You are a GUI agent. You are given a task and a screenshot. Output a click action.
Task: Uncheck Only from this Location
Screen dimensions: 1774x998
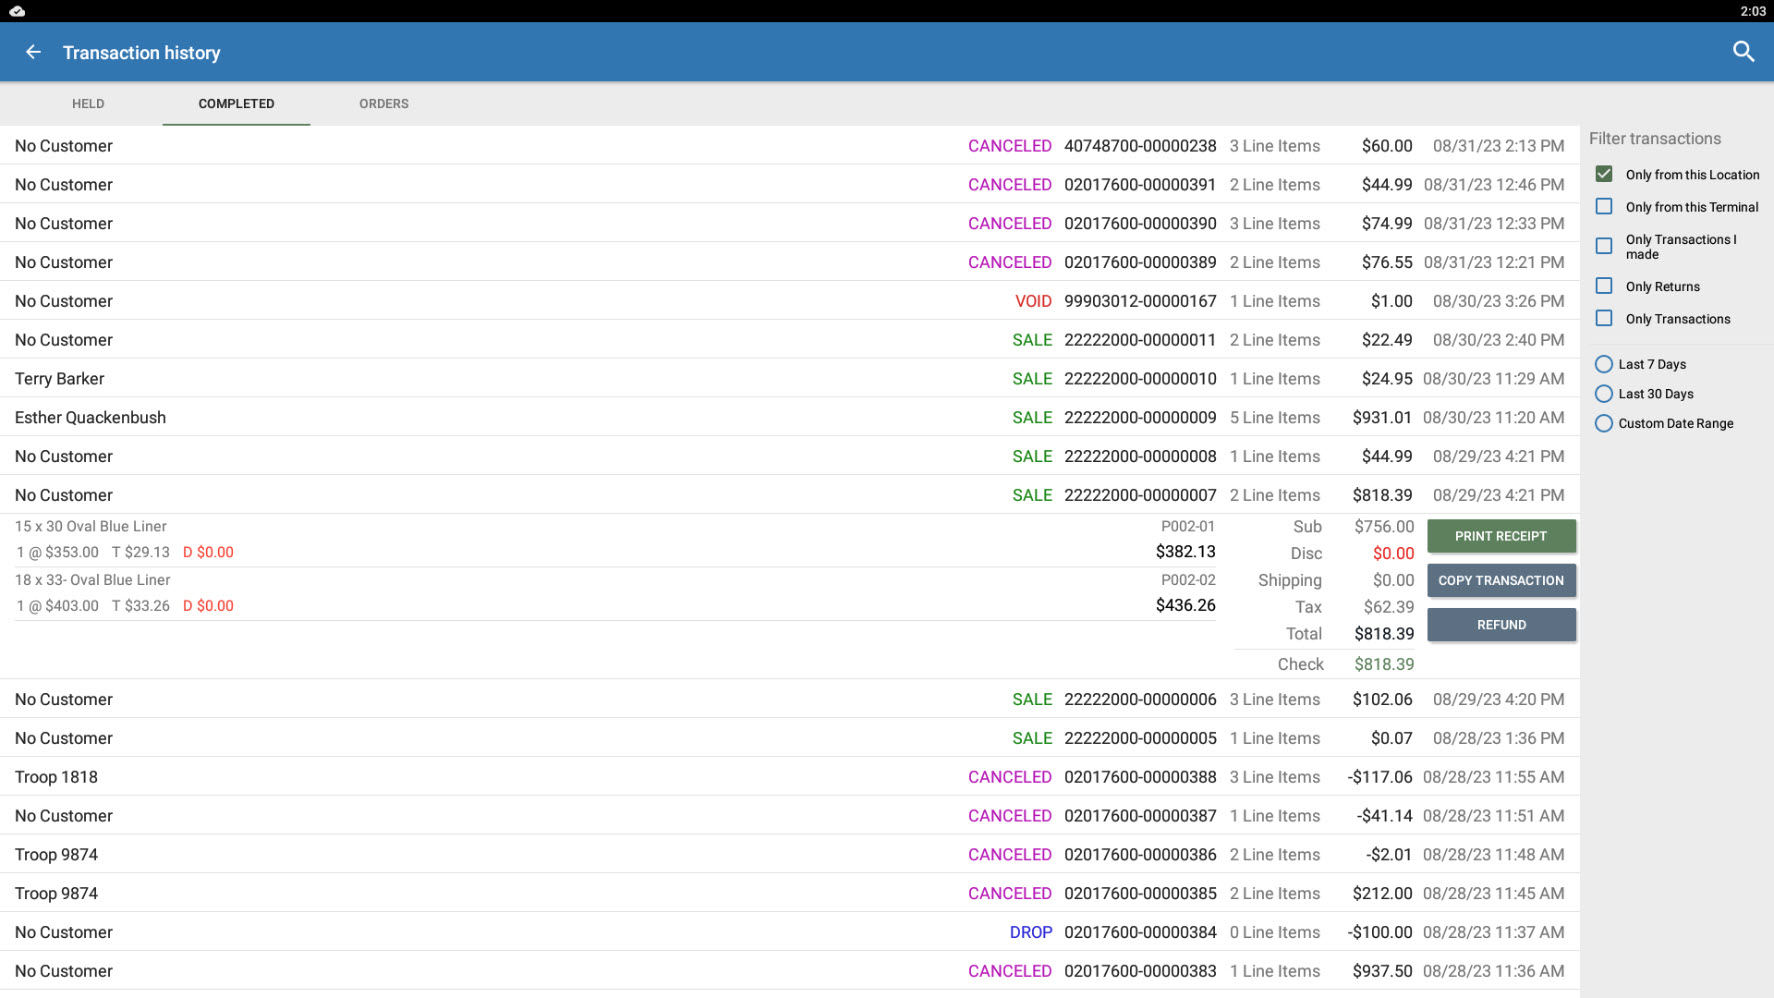coord(1604,174)
